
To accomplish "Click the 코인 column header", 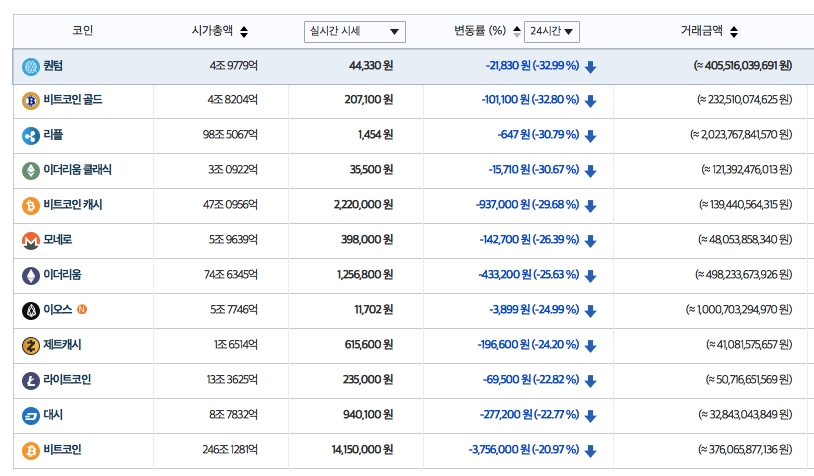I will pyautogui.click(x=83, y=31).
